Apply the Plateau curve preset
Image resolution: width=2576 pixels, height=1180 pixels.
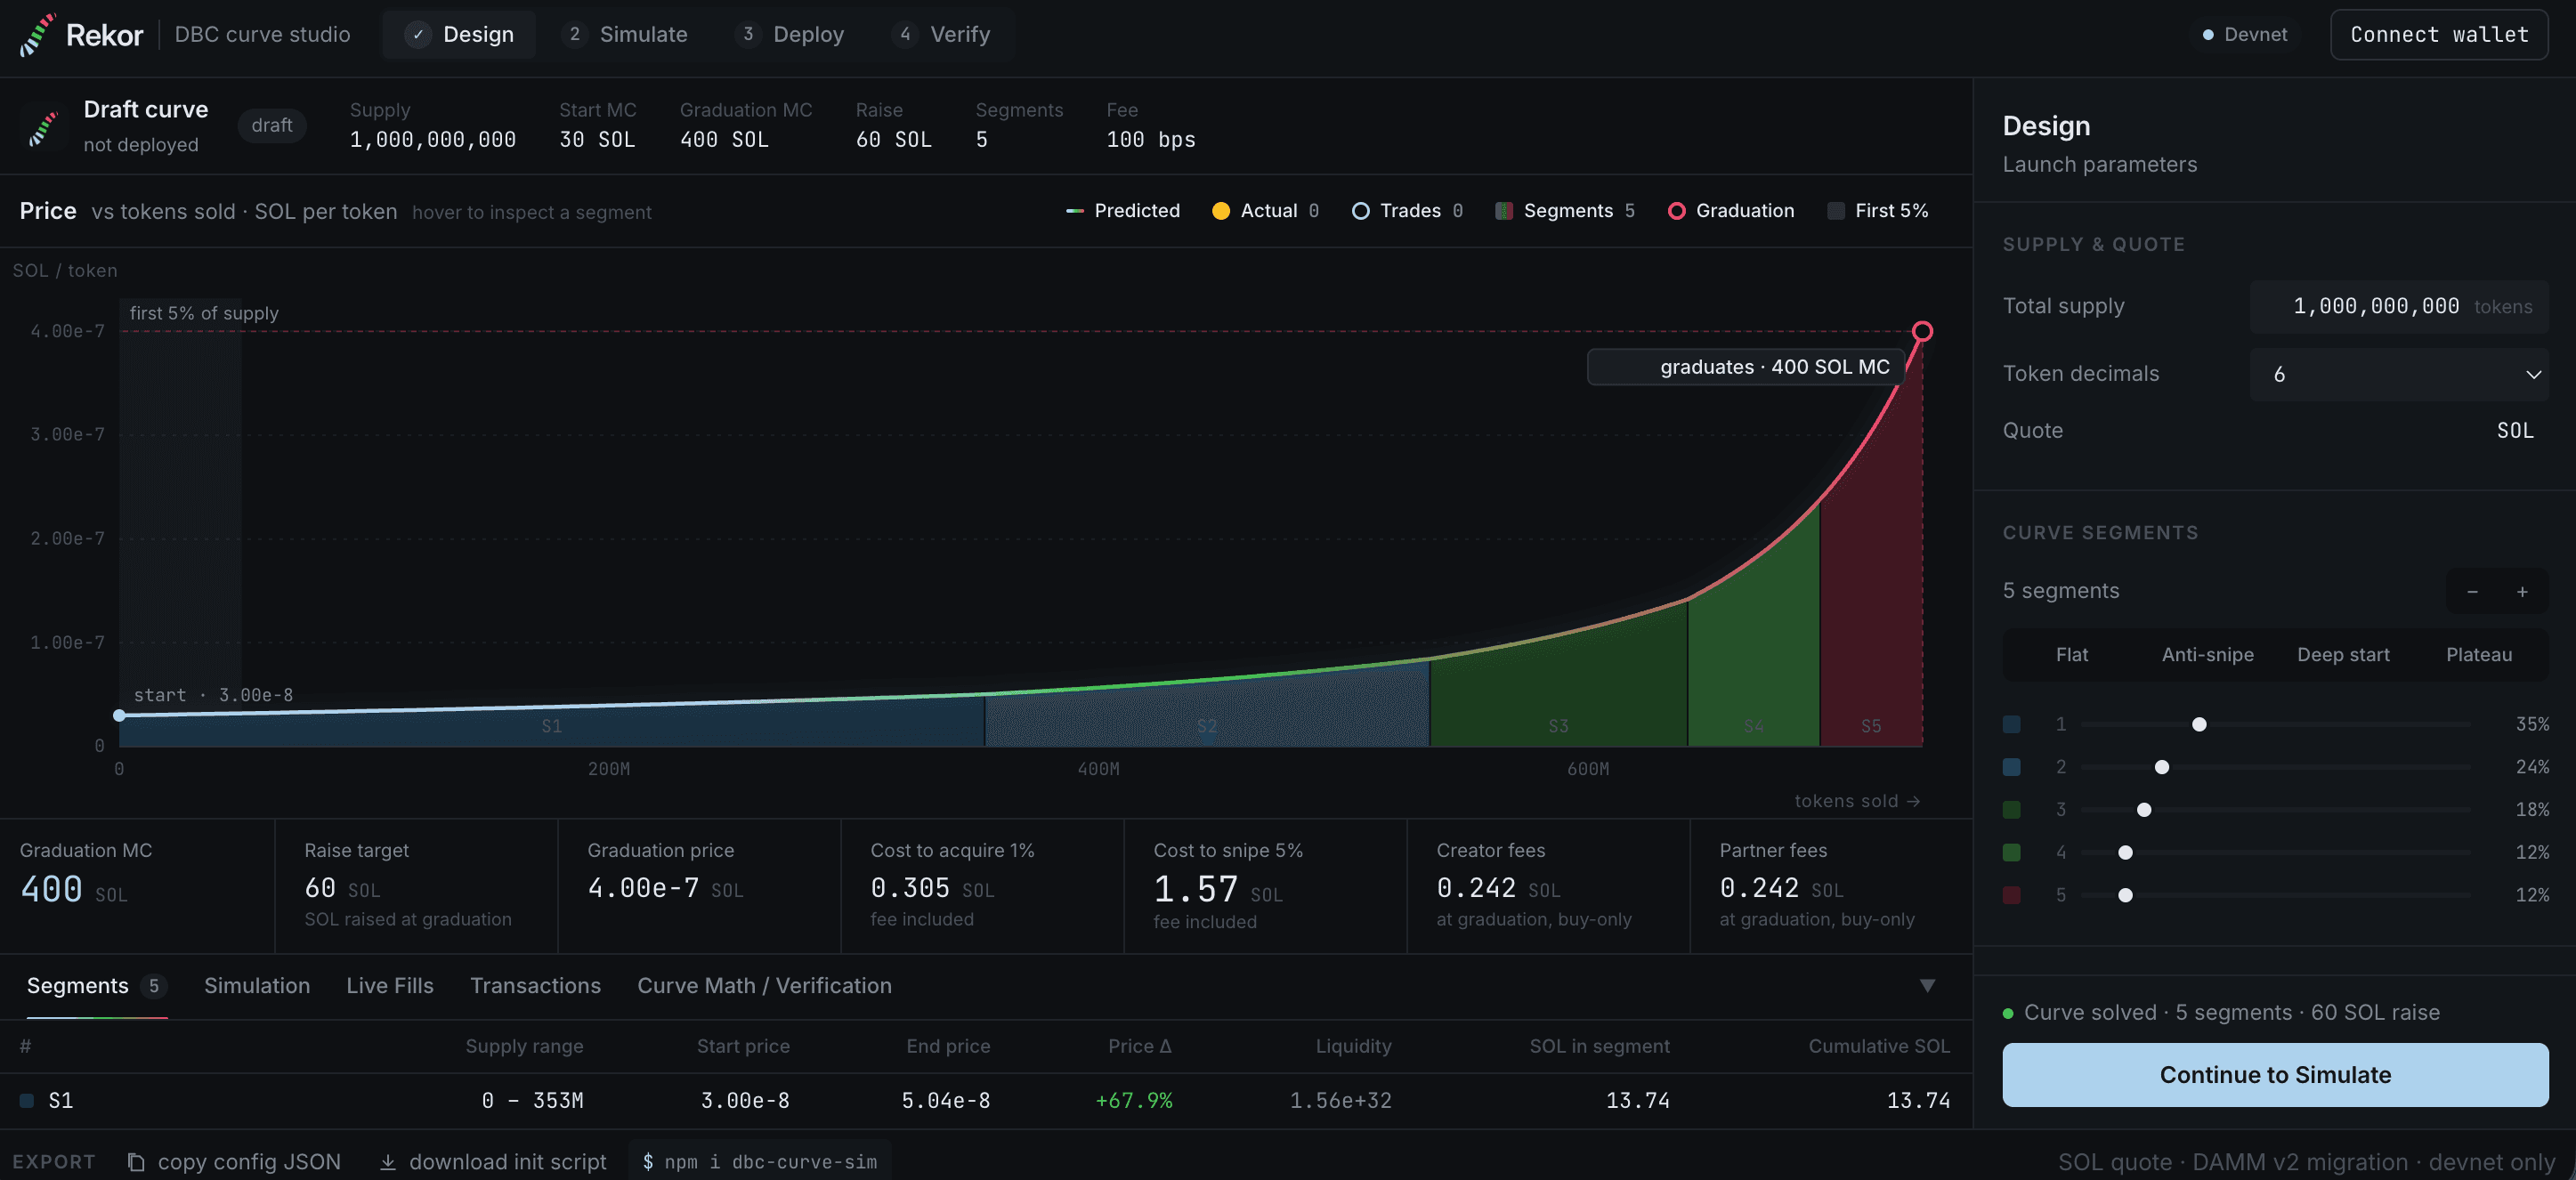[x=2478, y=655]
